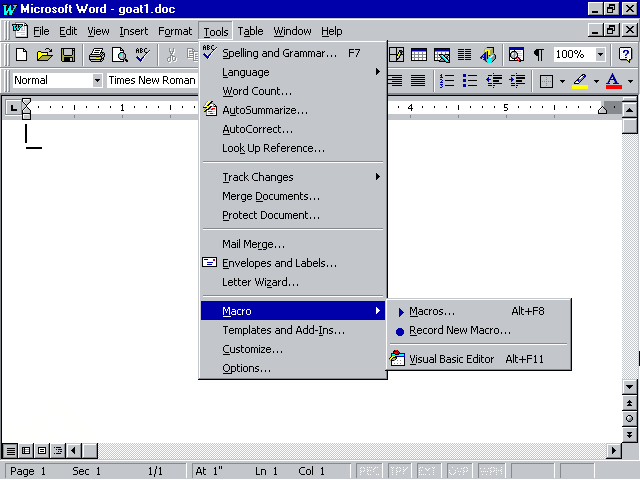Click the Save floppy disk icon
This screenshot has height=480, width=640.
(x=68, y=54)
